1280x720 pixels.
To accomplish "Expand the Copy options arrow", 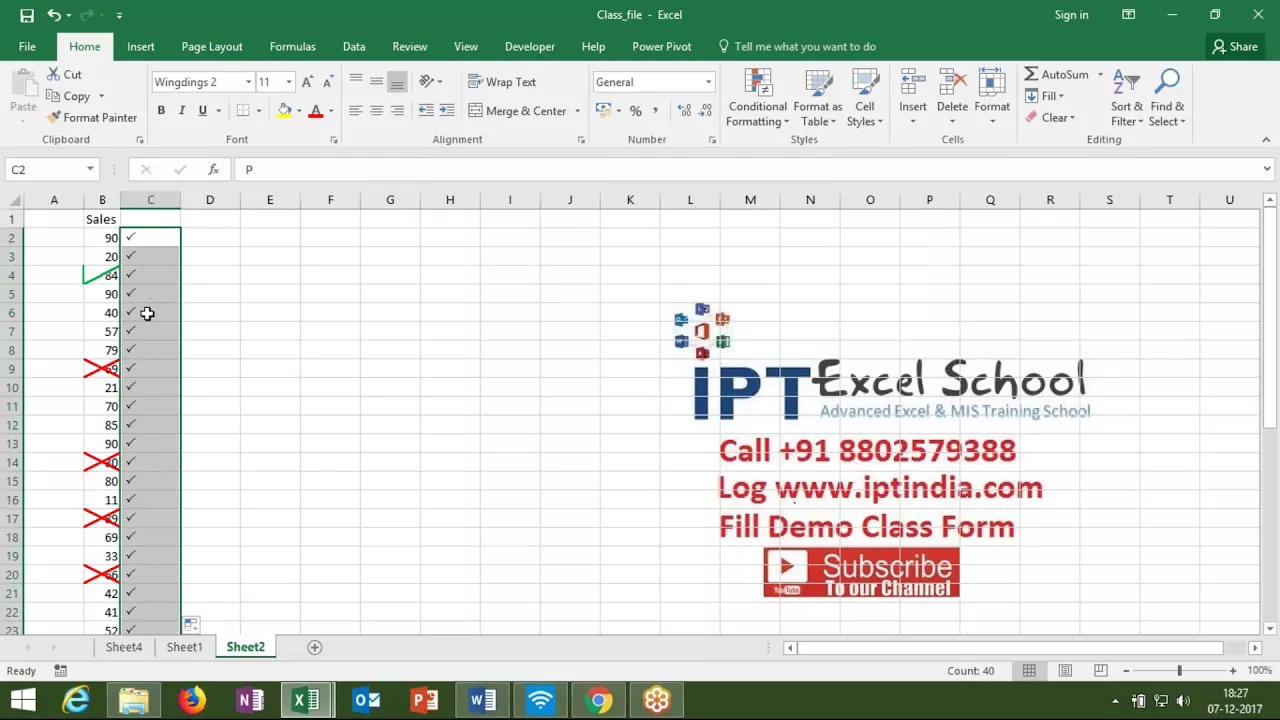I will point(101,97).
